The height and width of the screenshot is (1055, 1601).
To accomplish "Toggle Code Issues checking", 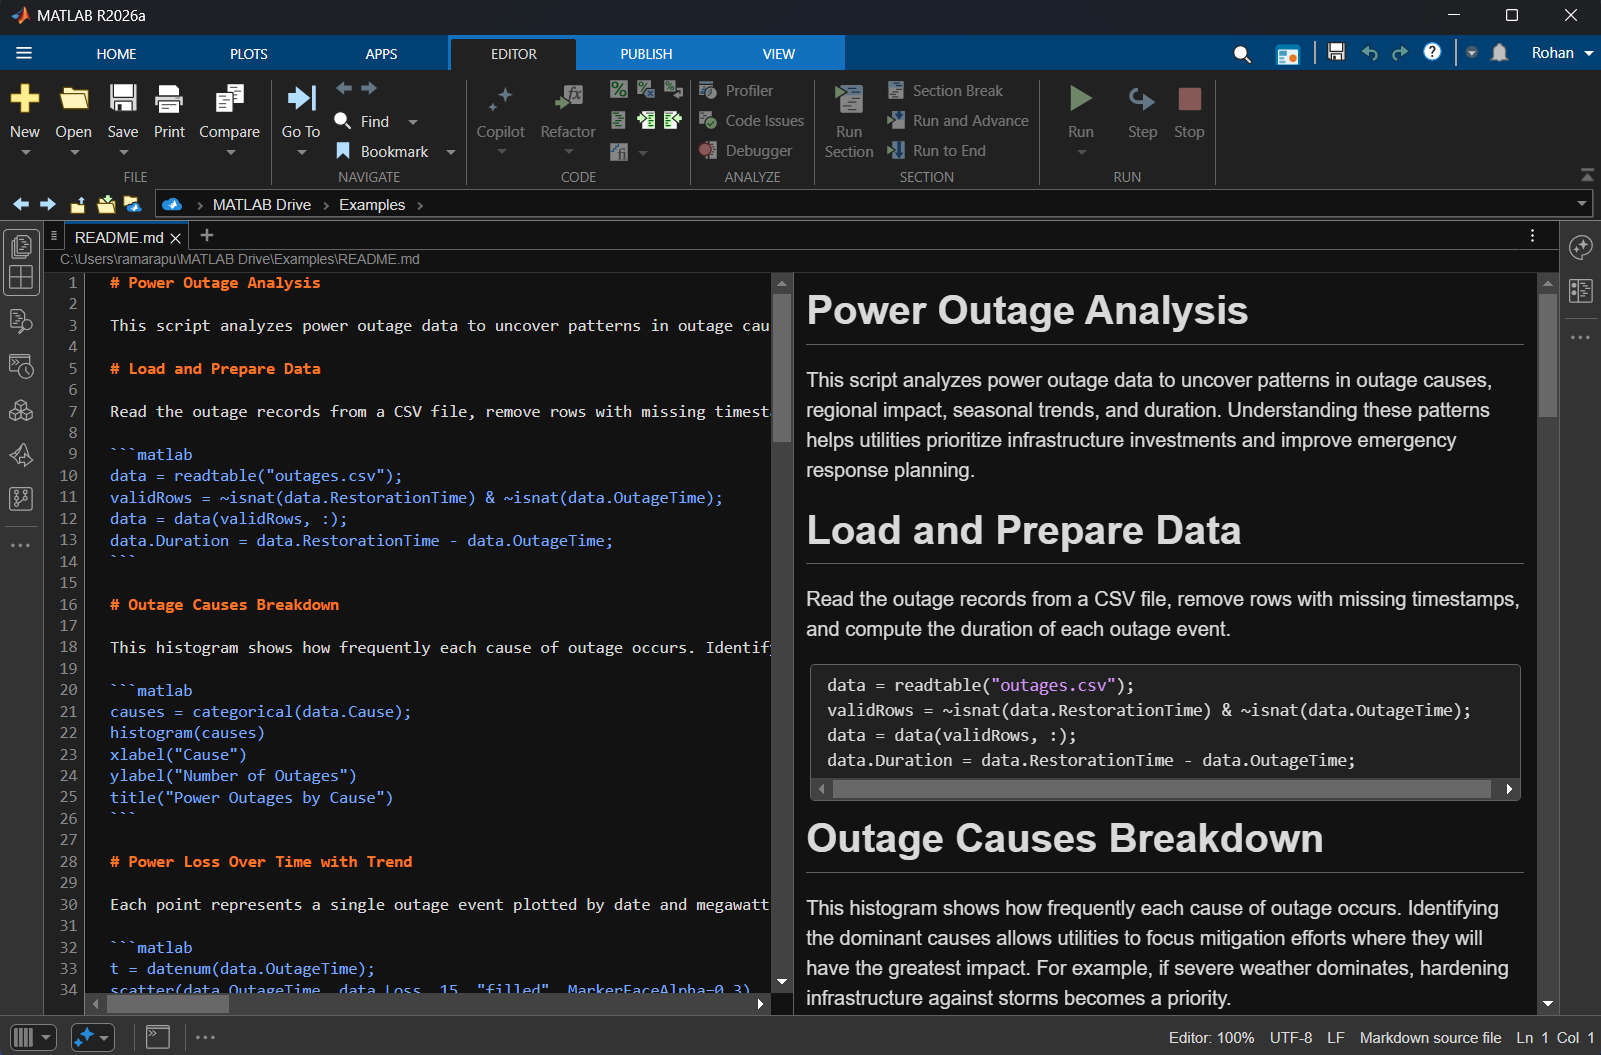I will [x=749, y=120].
